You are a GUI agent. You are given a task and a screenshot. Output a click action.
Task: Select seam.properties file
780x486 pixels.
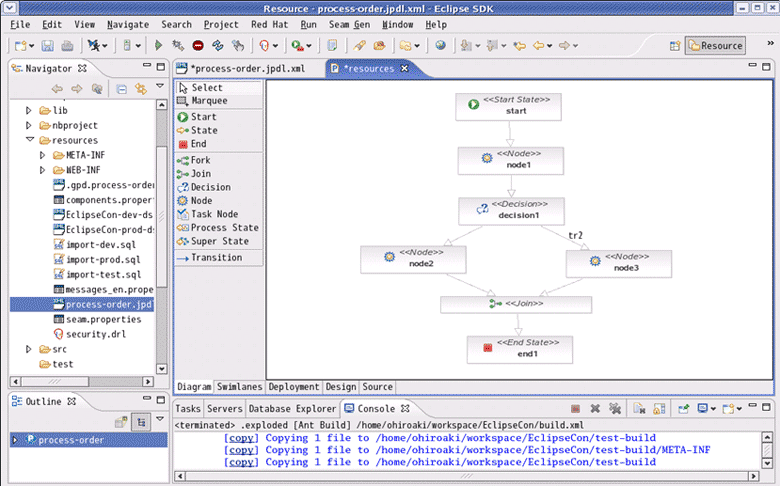tap(98, 319)
